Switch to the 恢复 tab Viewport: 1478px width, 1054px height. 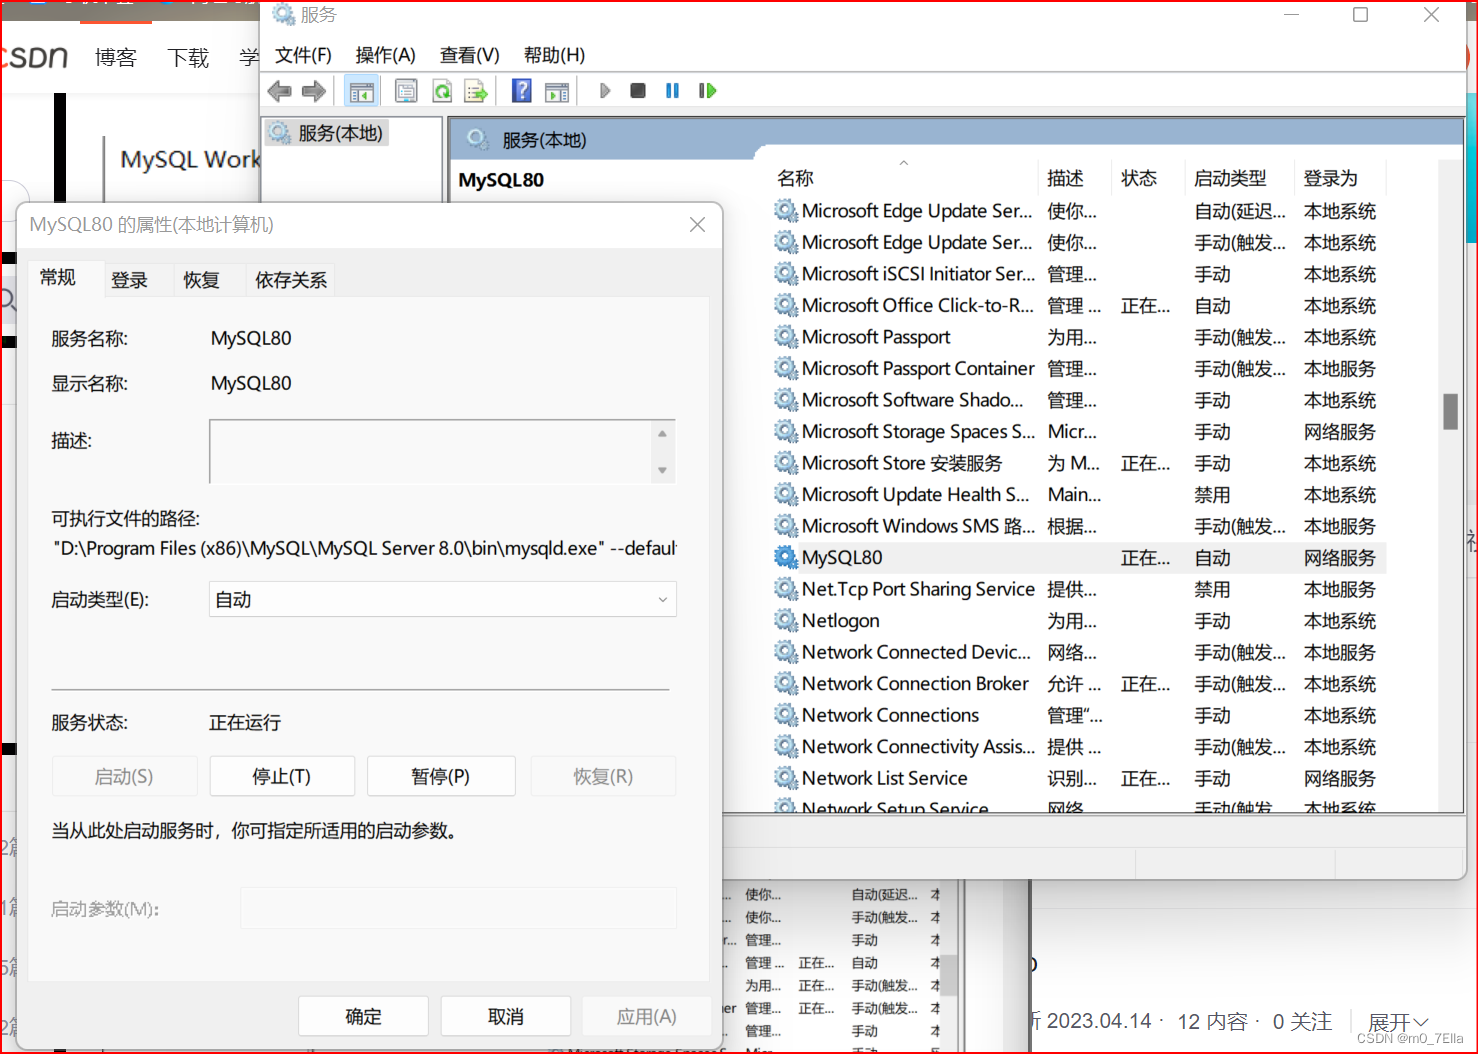(x=201, y=281)
